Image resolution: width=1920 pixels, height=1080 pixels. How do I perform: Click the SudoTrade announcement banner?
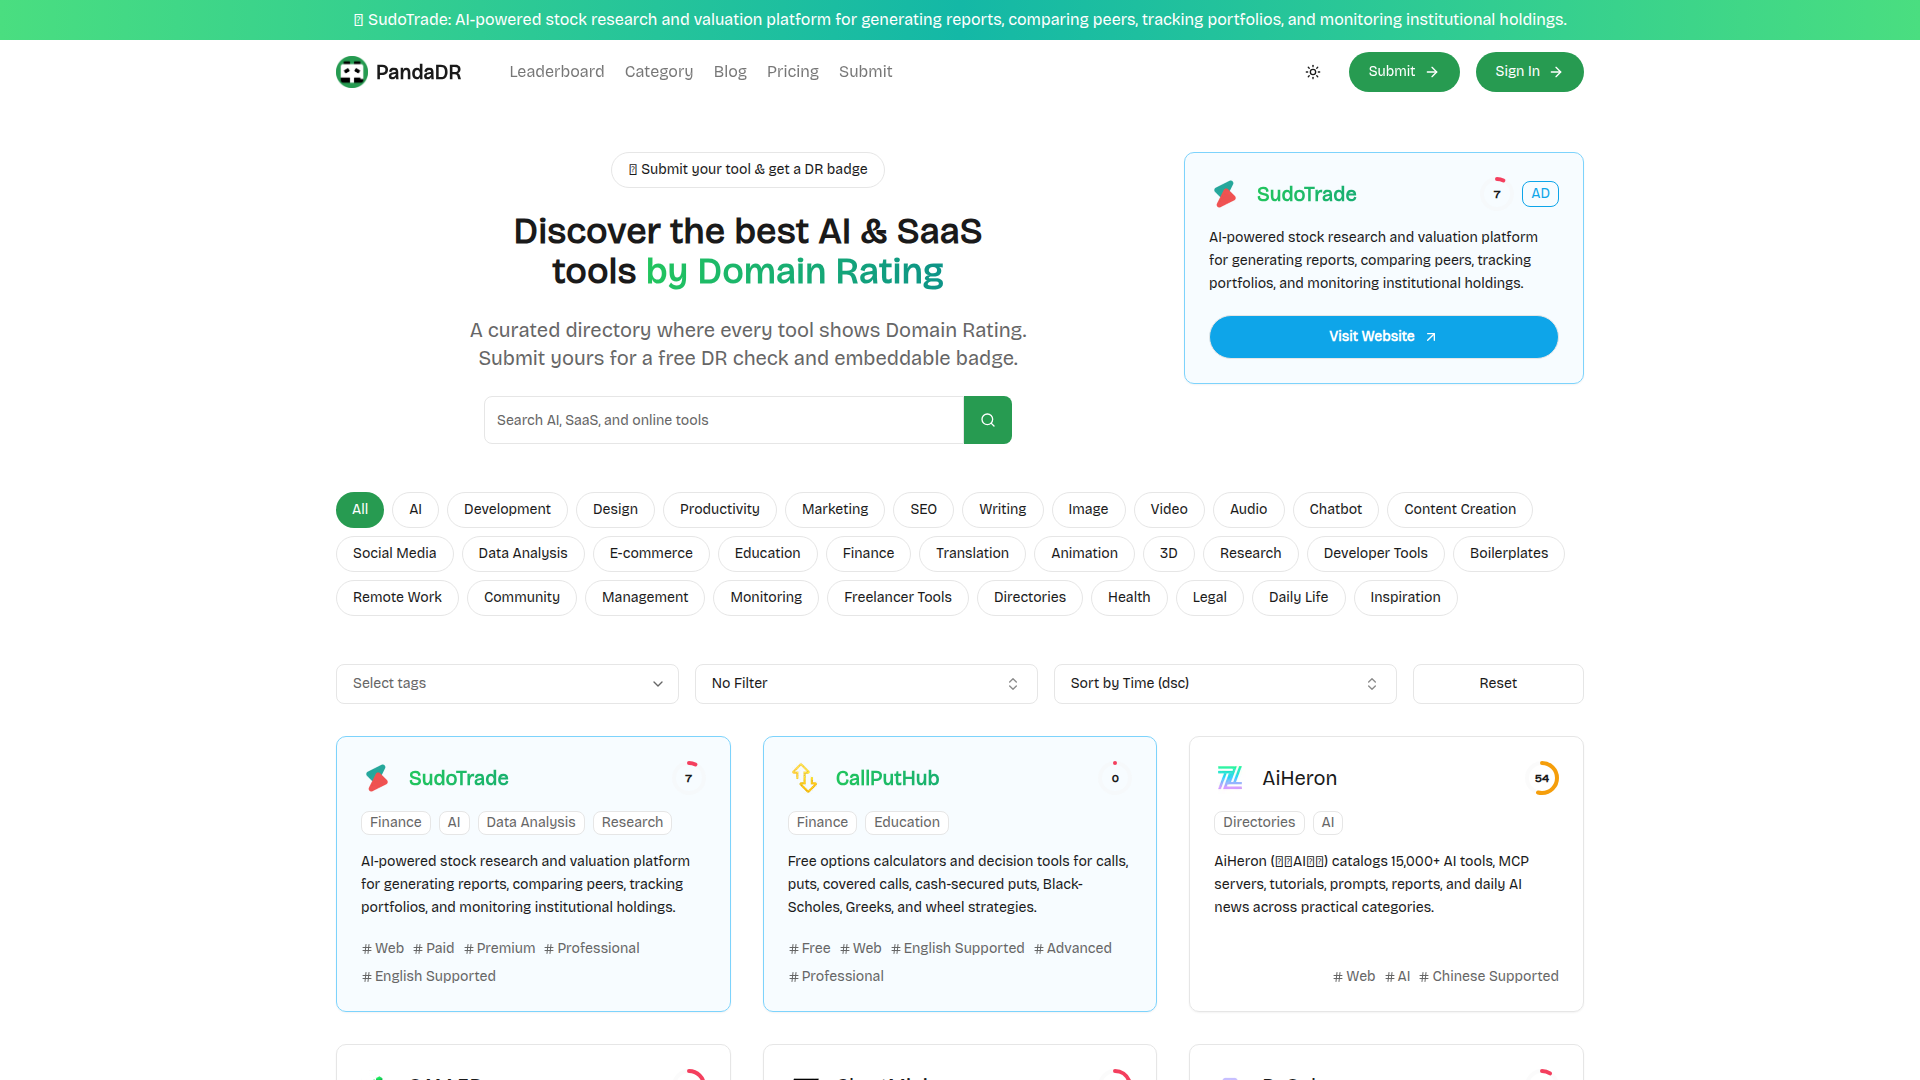(x=960, y=20)
